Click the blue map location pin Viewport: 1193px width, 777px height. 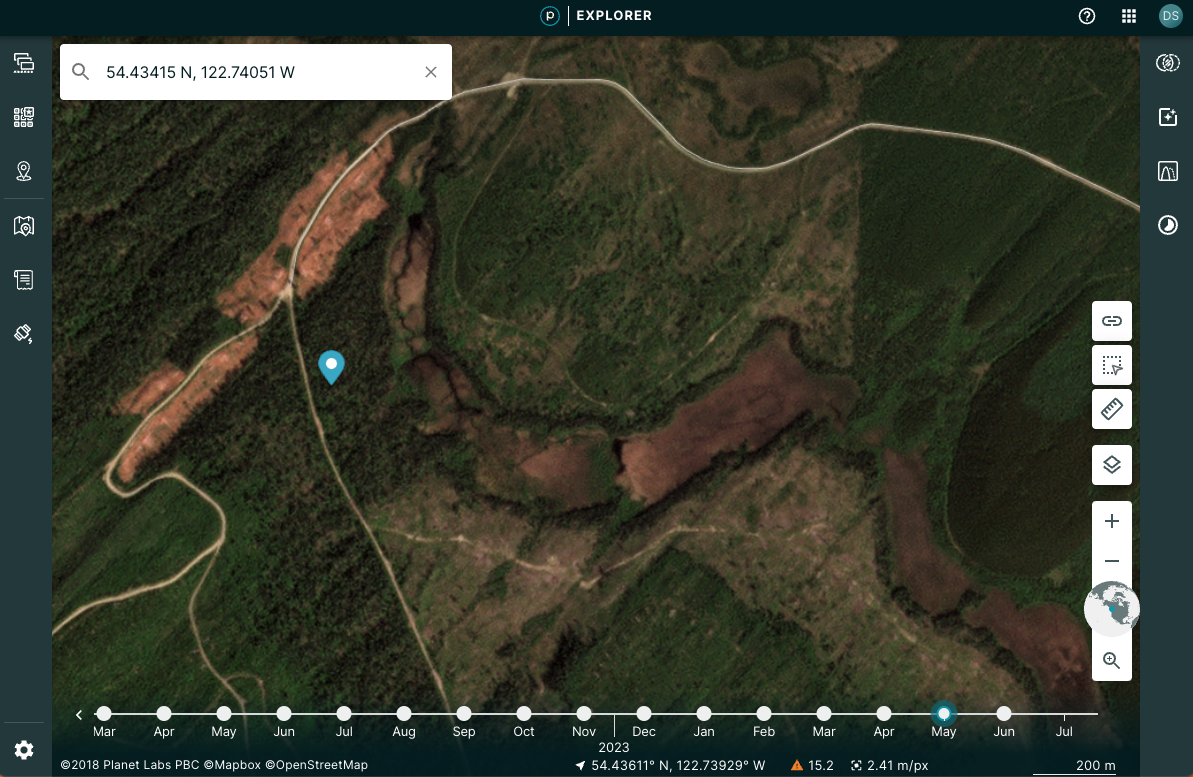coord(331,367)
